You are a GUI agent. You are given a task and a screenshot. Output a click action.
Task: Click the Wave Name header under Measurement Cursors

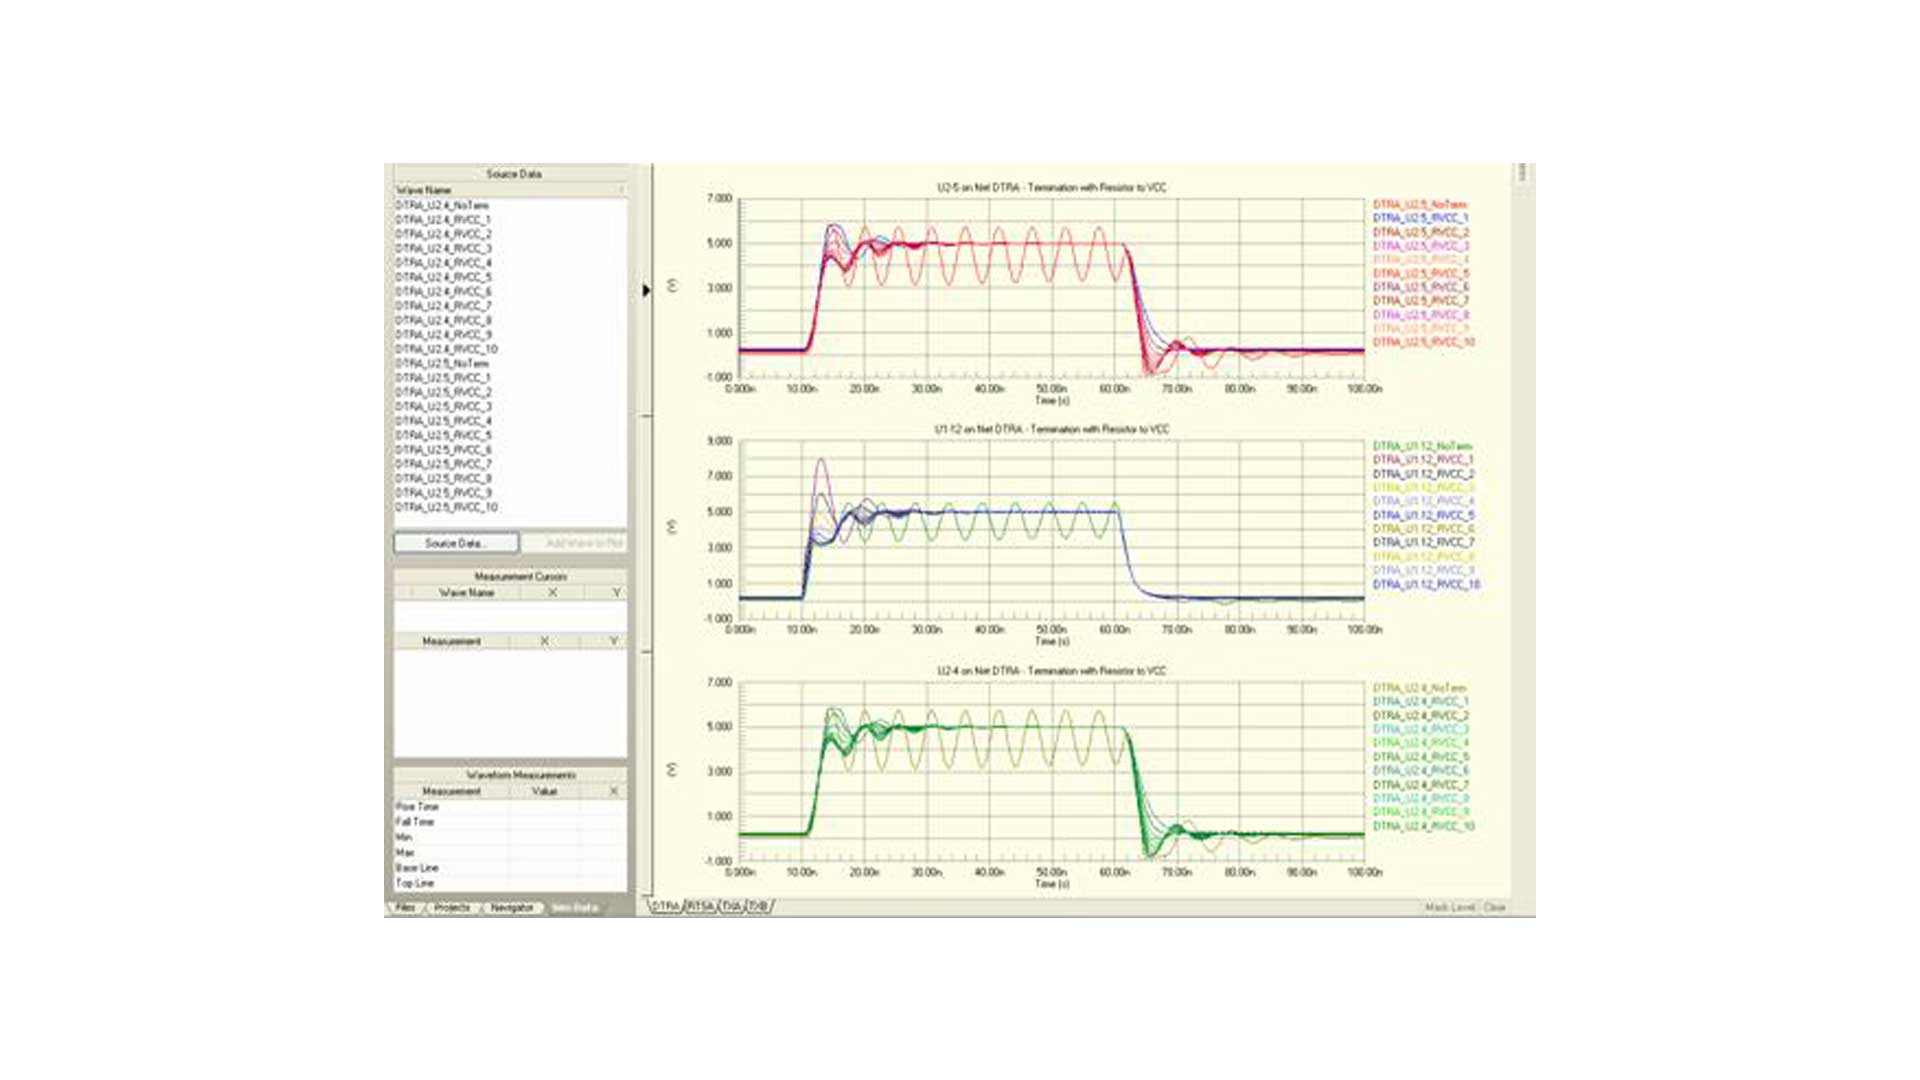466,593
